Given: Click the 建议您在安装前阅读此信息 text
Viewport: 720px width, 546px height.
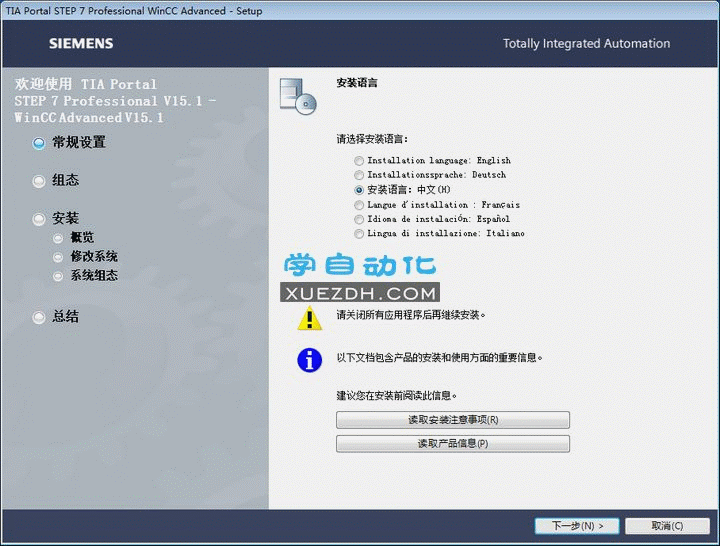Looking at the screenshot, I should coord(397,395).
